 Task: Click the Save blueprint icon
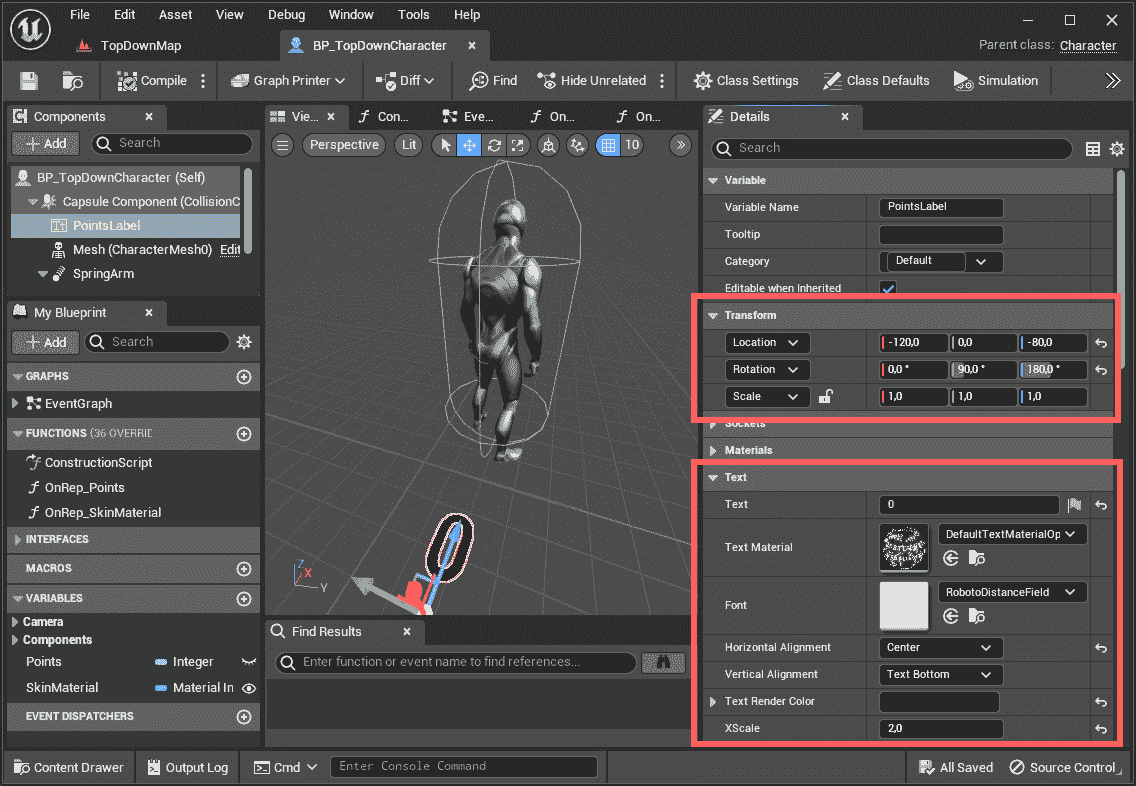(x=29, y=81)
